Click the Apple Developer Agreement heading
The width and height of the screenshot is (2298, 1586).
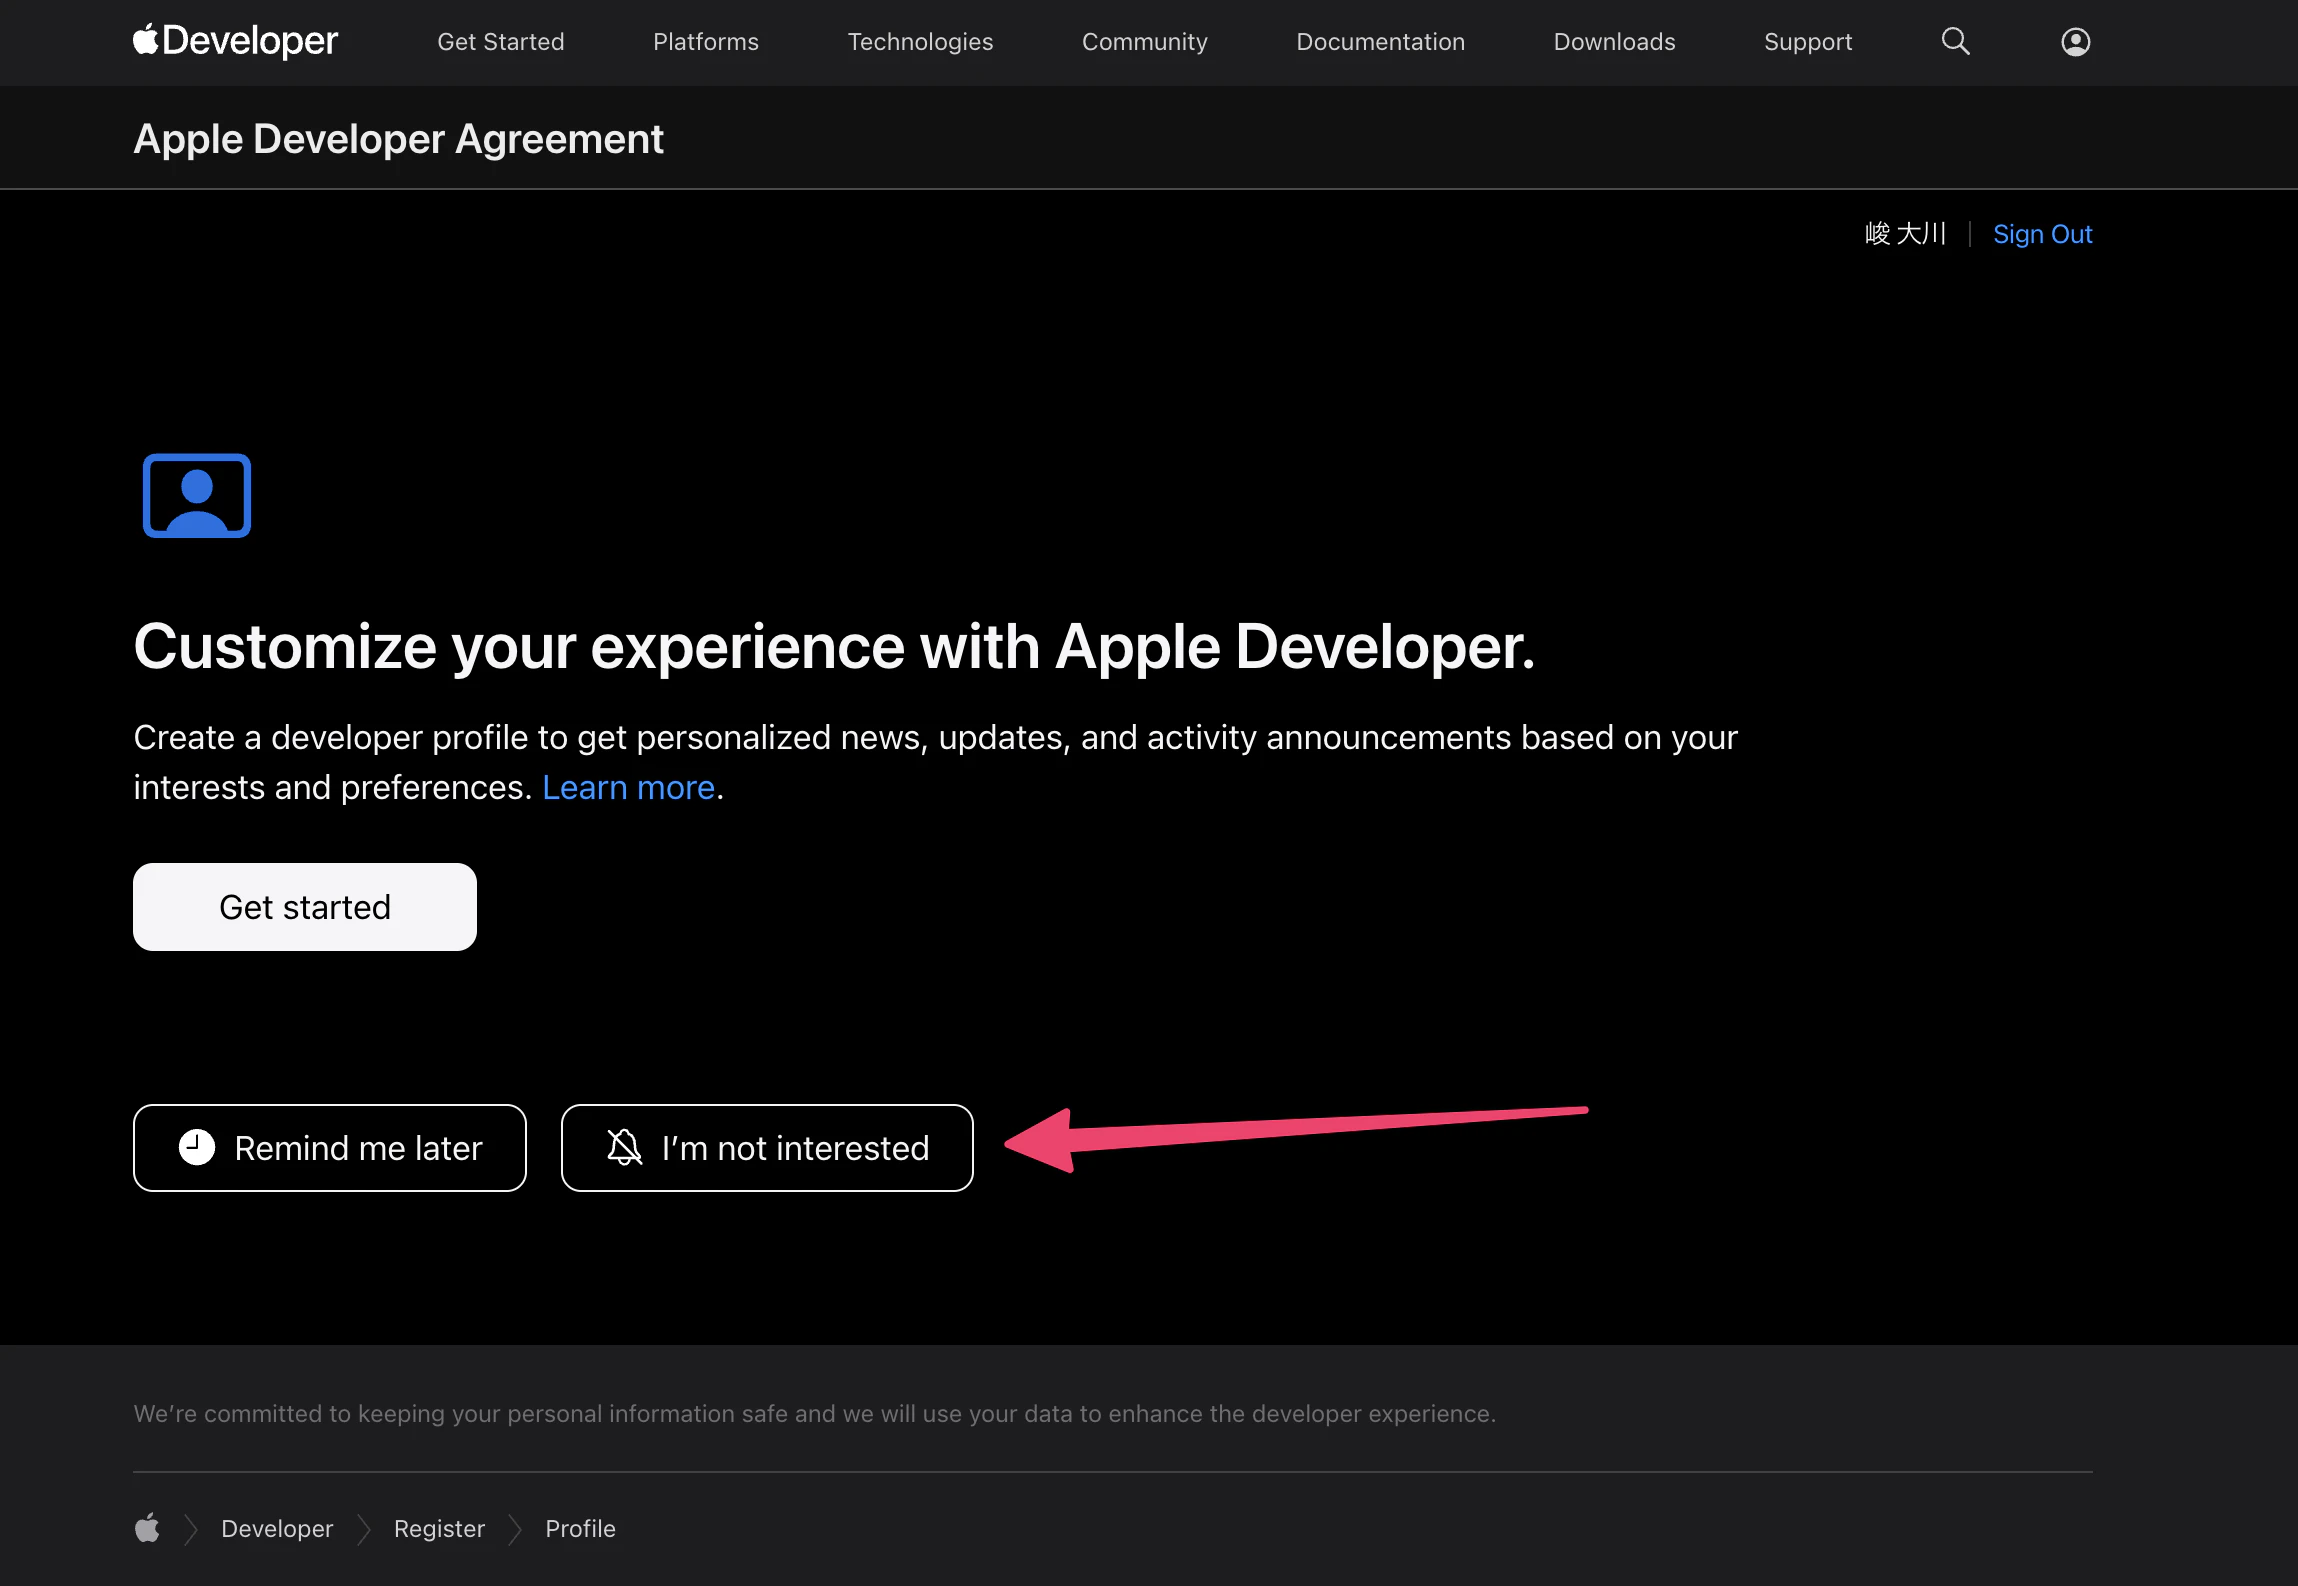click(398, 139)
